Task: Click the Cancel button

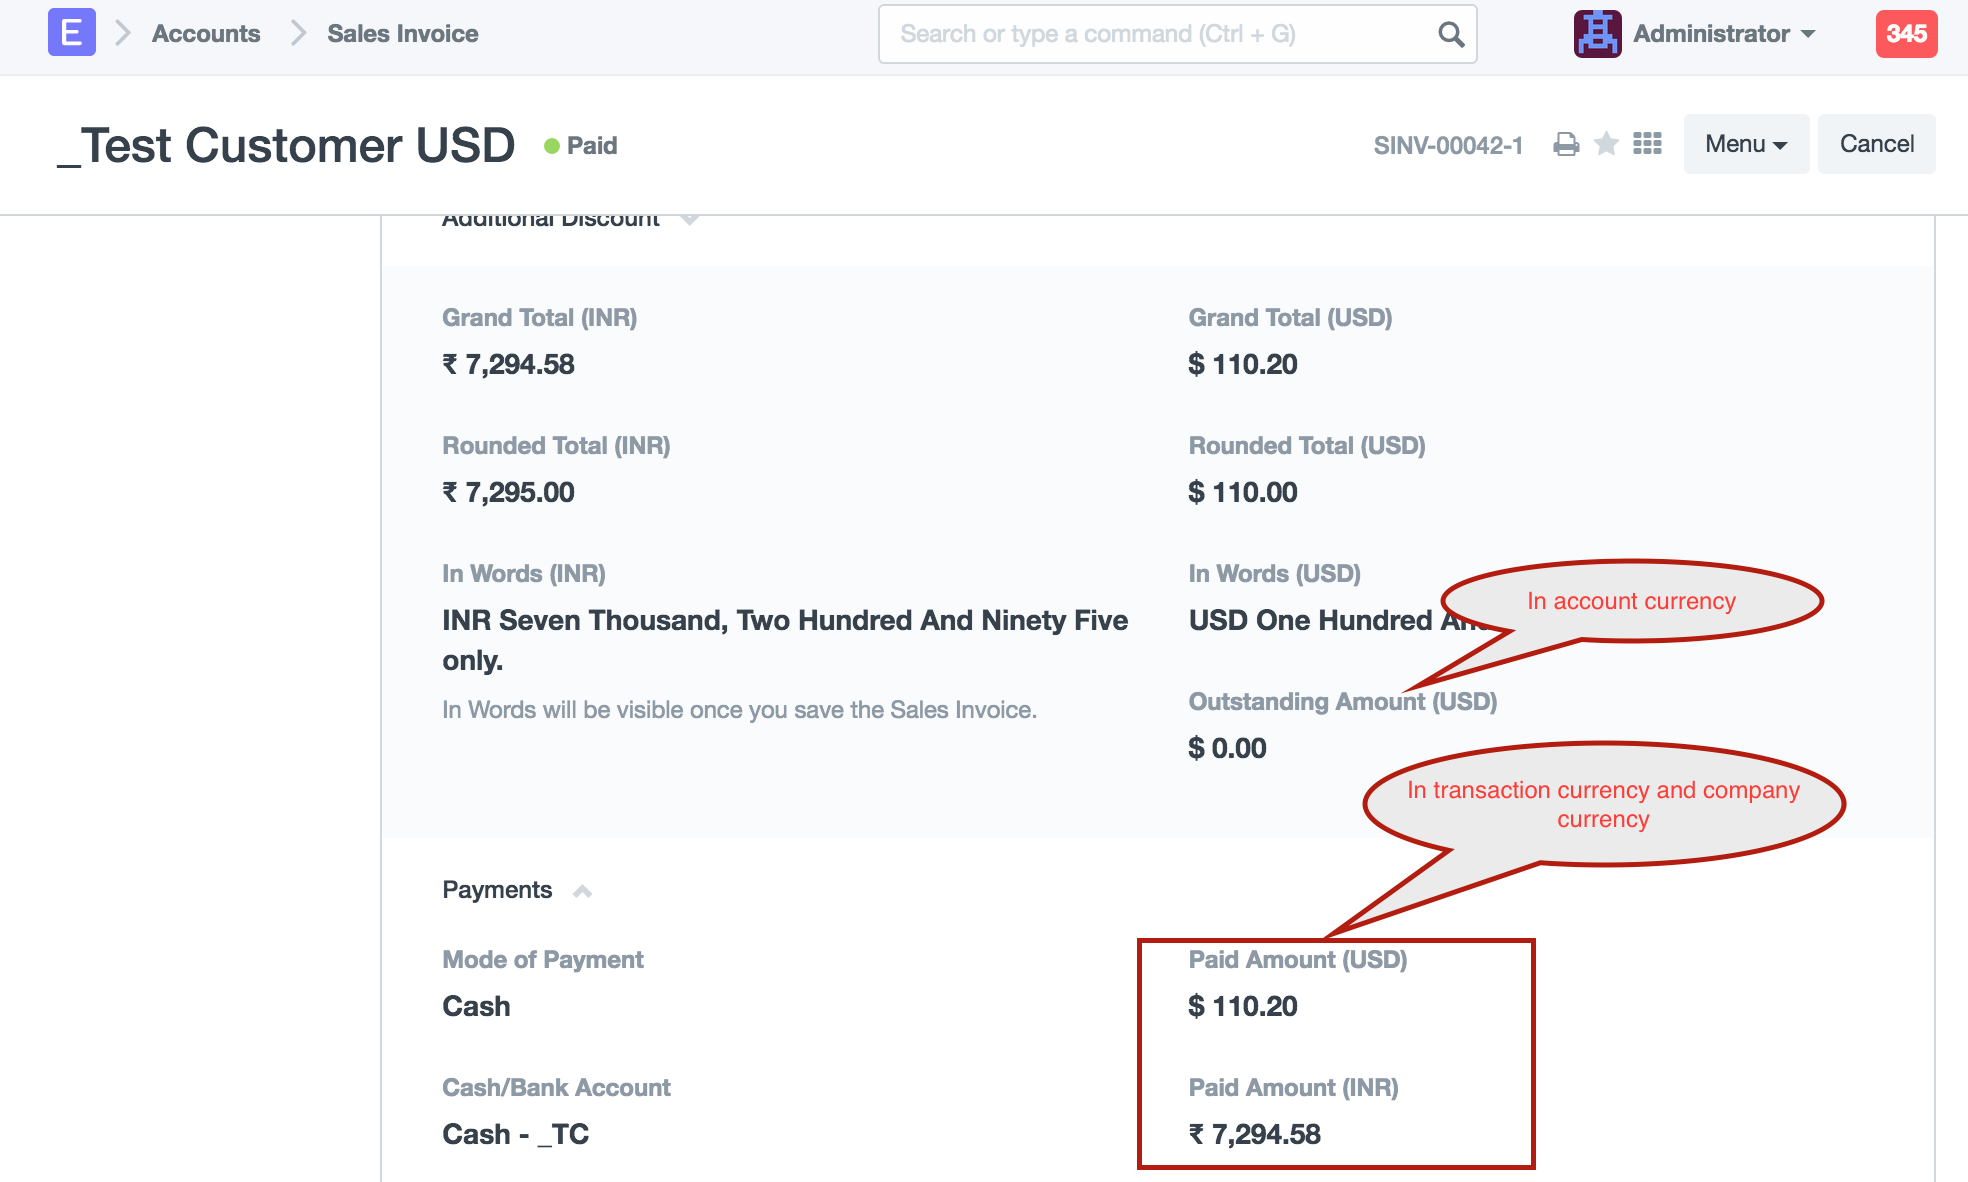Action: pyautogui.click(x=1876, y=144)
